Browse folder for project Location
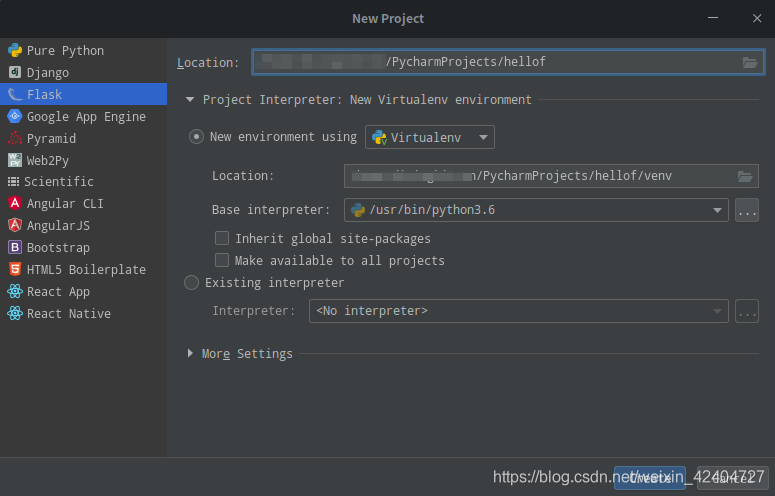 750,62
